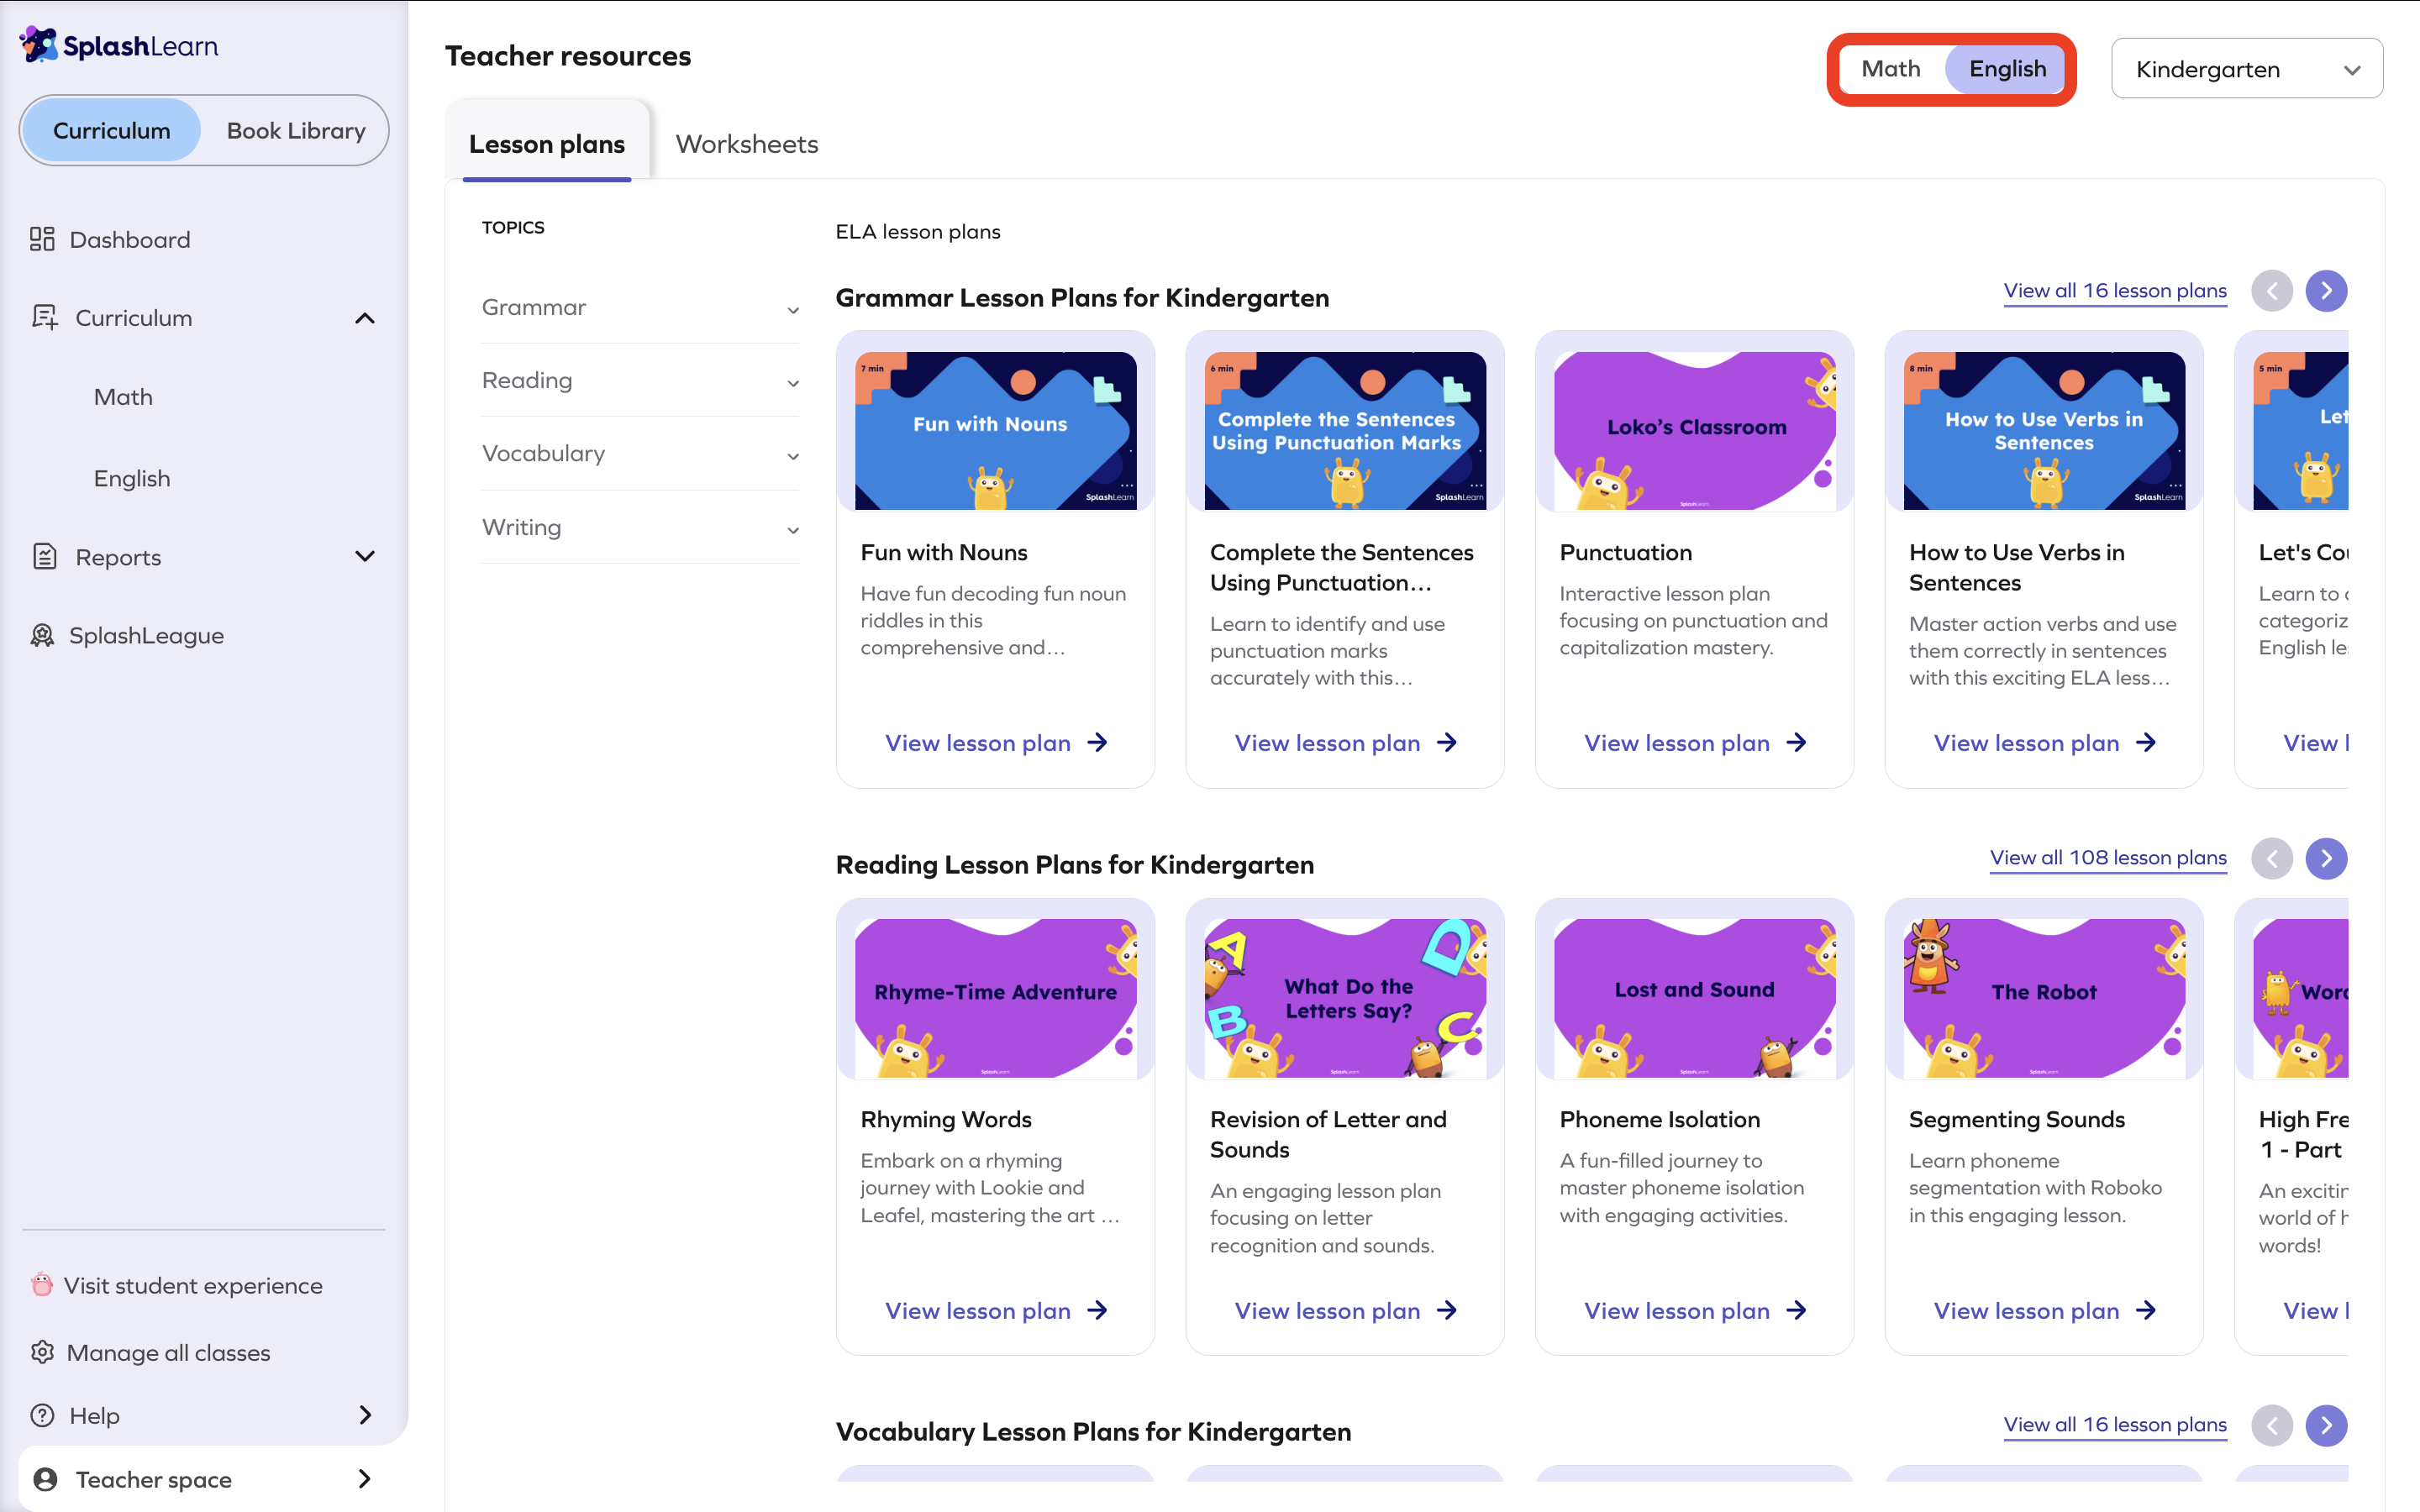Viewport: 2420px width, 1512px height.
Task: Go to previous Grammar lesson plans
Action: (x=2271, y=291)
